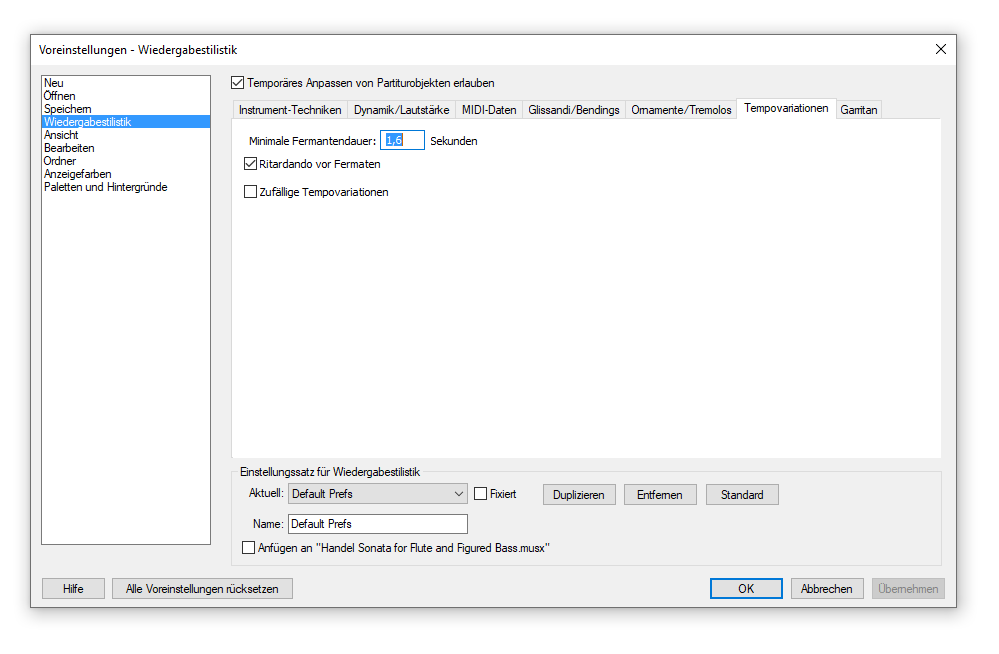
Task: Click the Entfernen button
Action: [x=660, y=495]
